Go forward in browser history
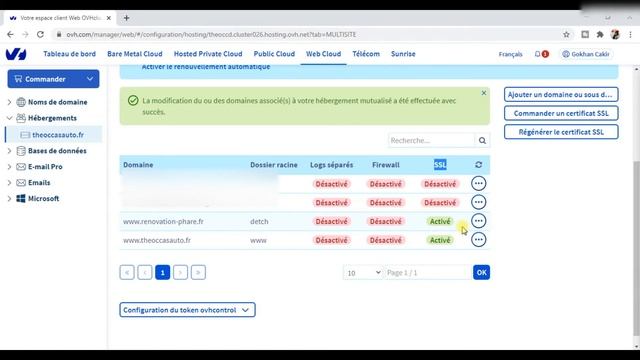Viewport: 640px width, 360px height. coord(25,35)
